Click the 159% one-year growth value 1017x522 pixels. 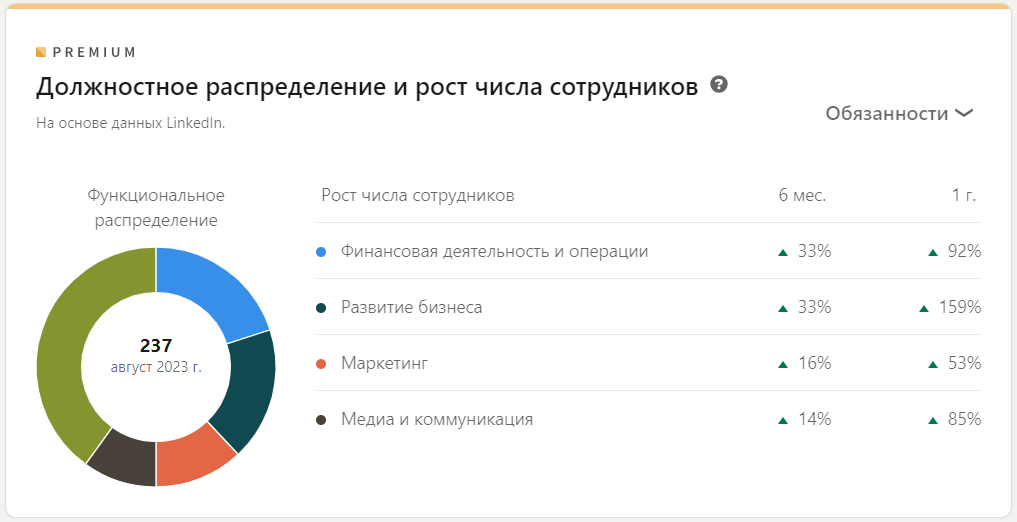tap(959, 308)
